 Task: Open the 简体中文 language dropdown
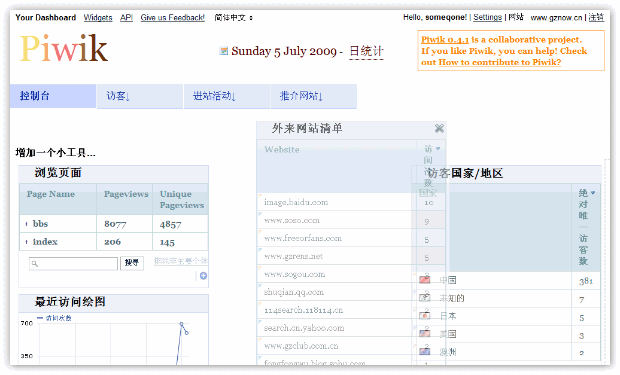[x=233, y=18]
